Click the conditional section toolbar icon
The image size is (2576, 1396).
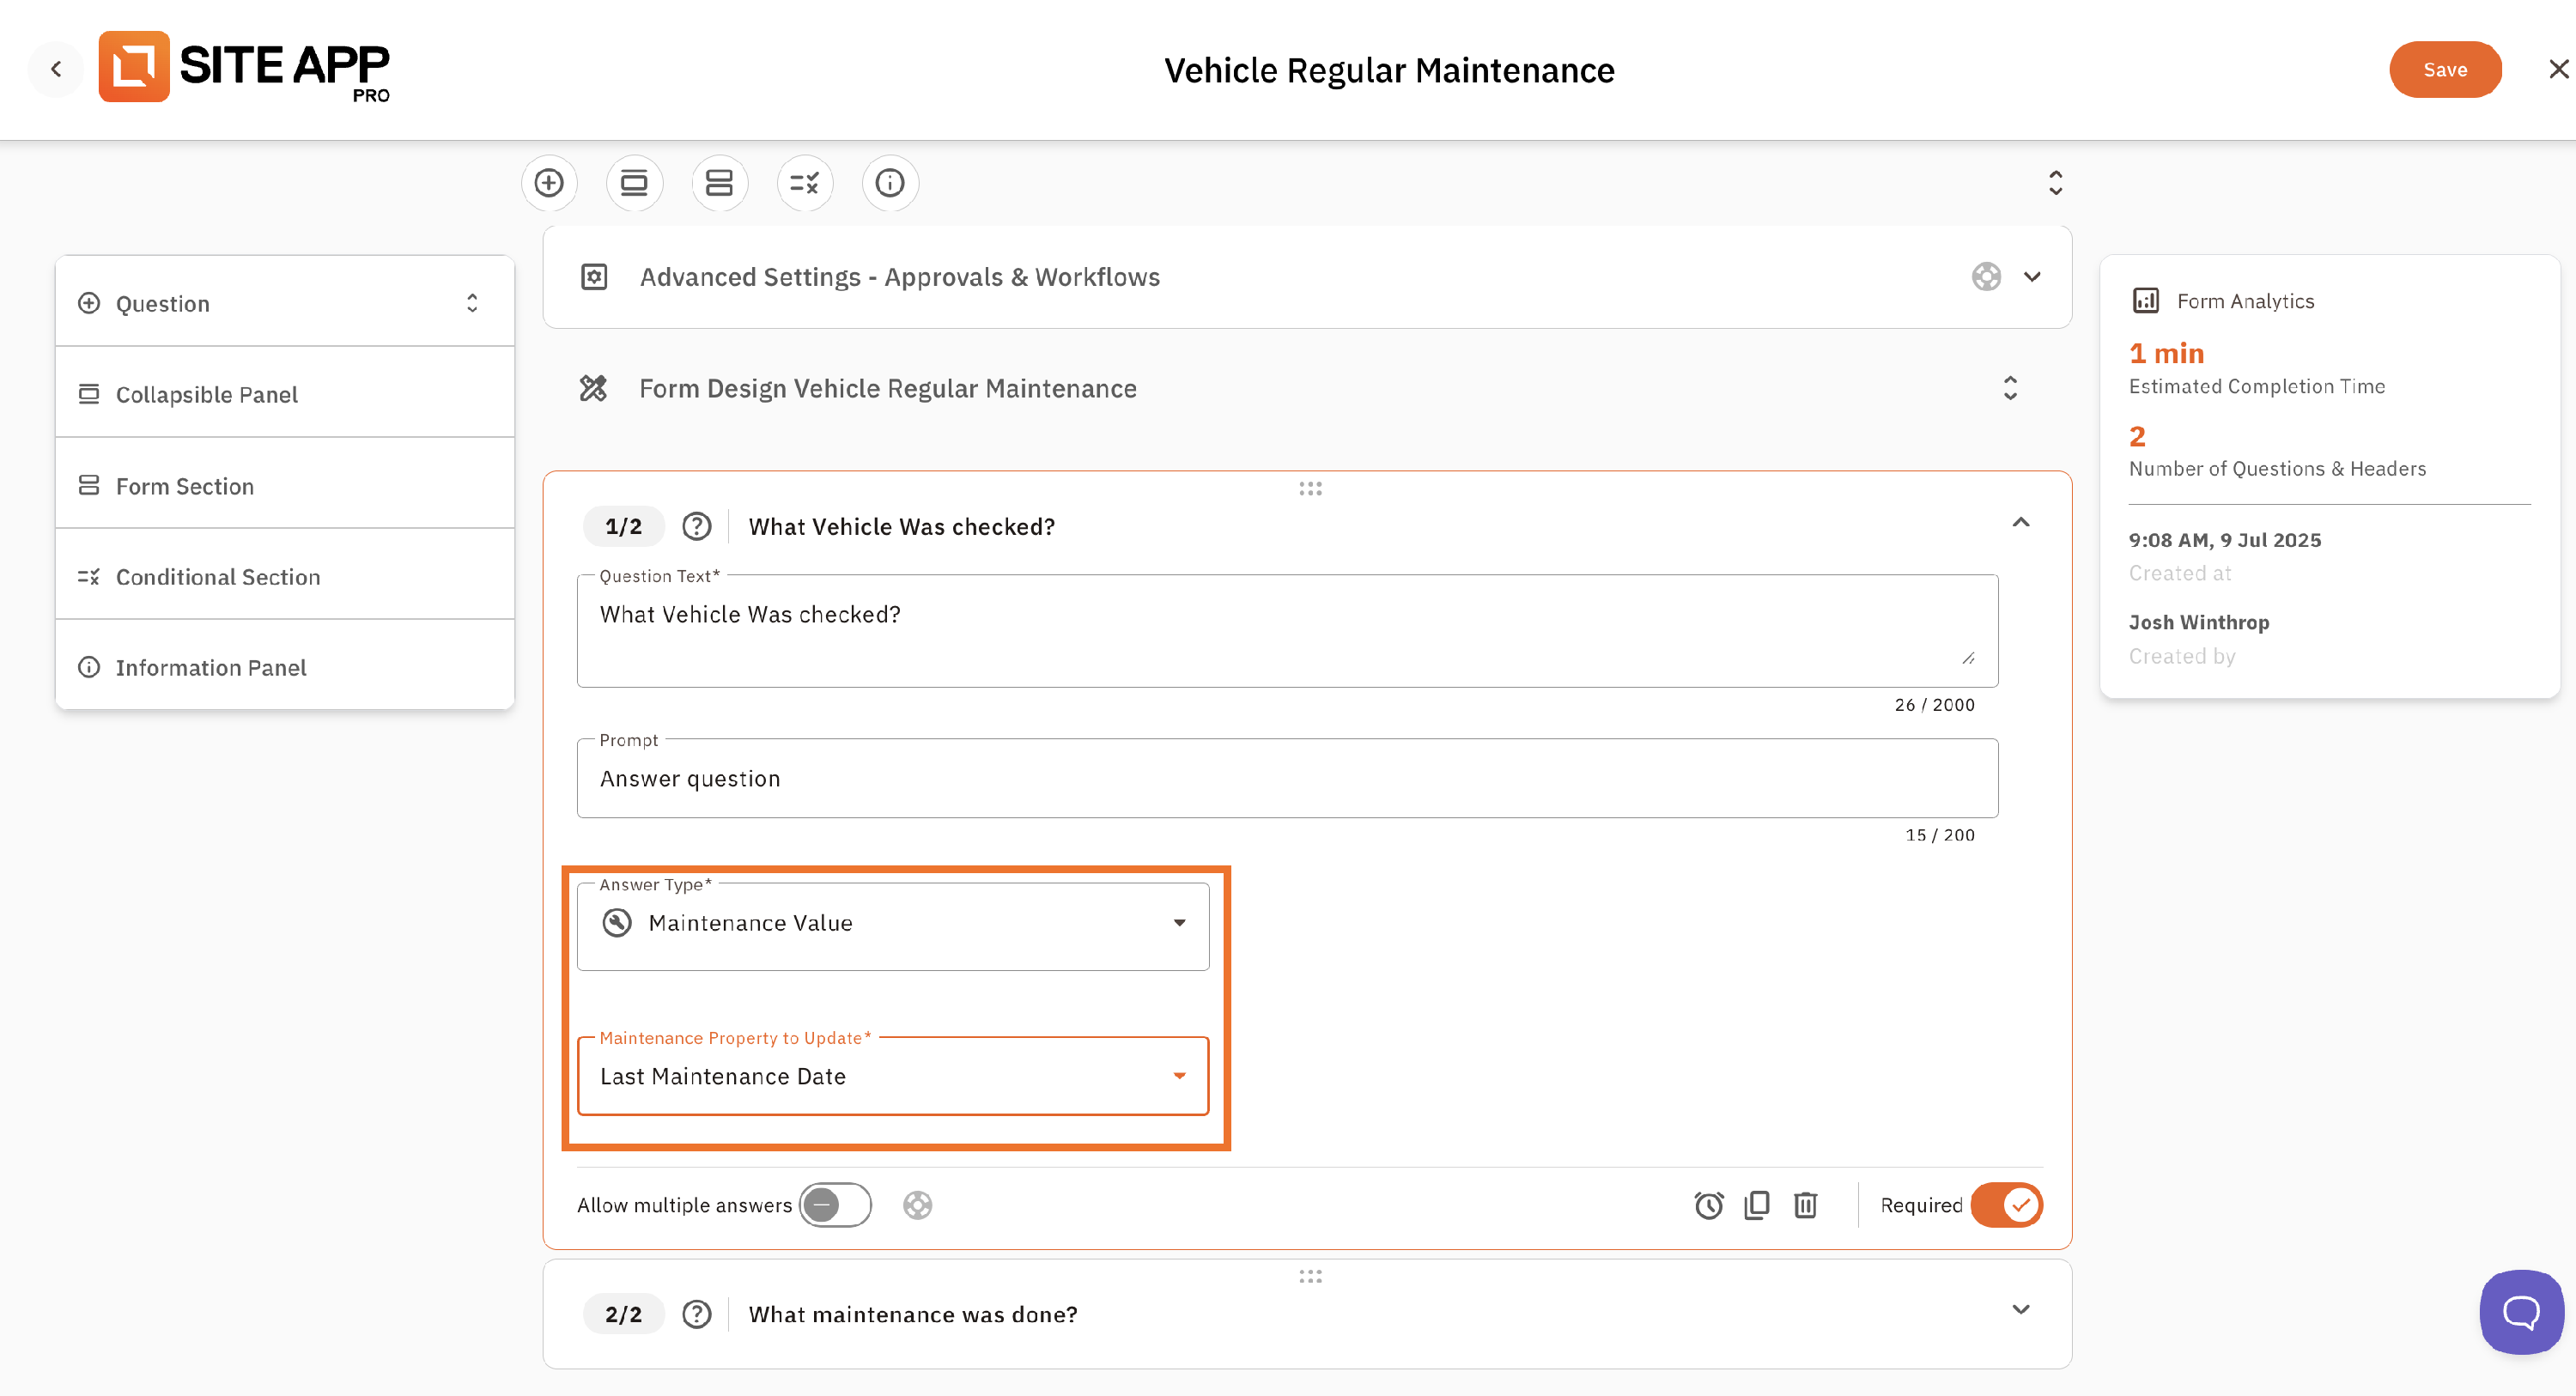[804, 183]
